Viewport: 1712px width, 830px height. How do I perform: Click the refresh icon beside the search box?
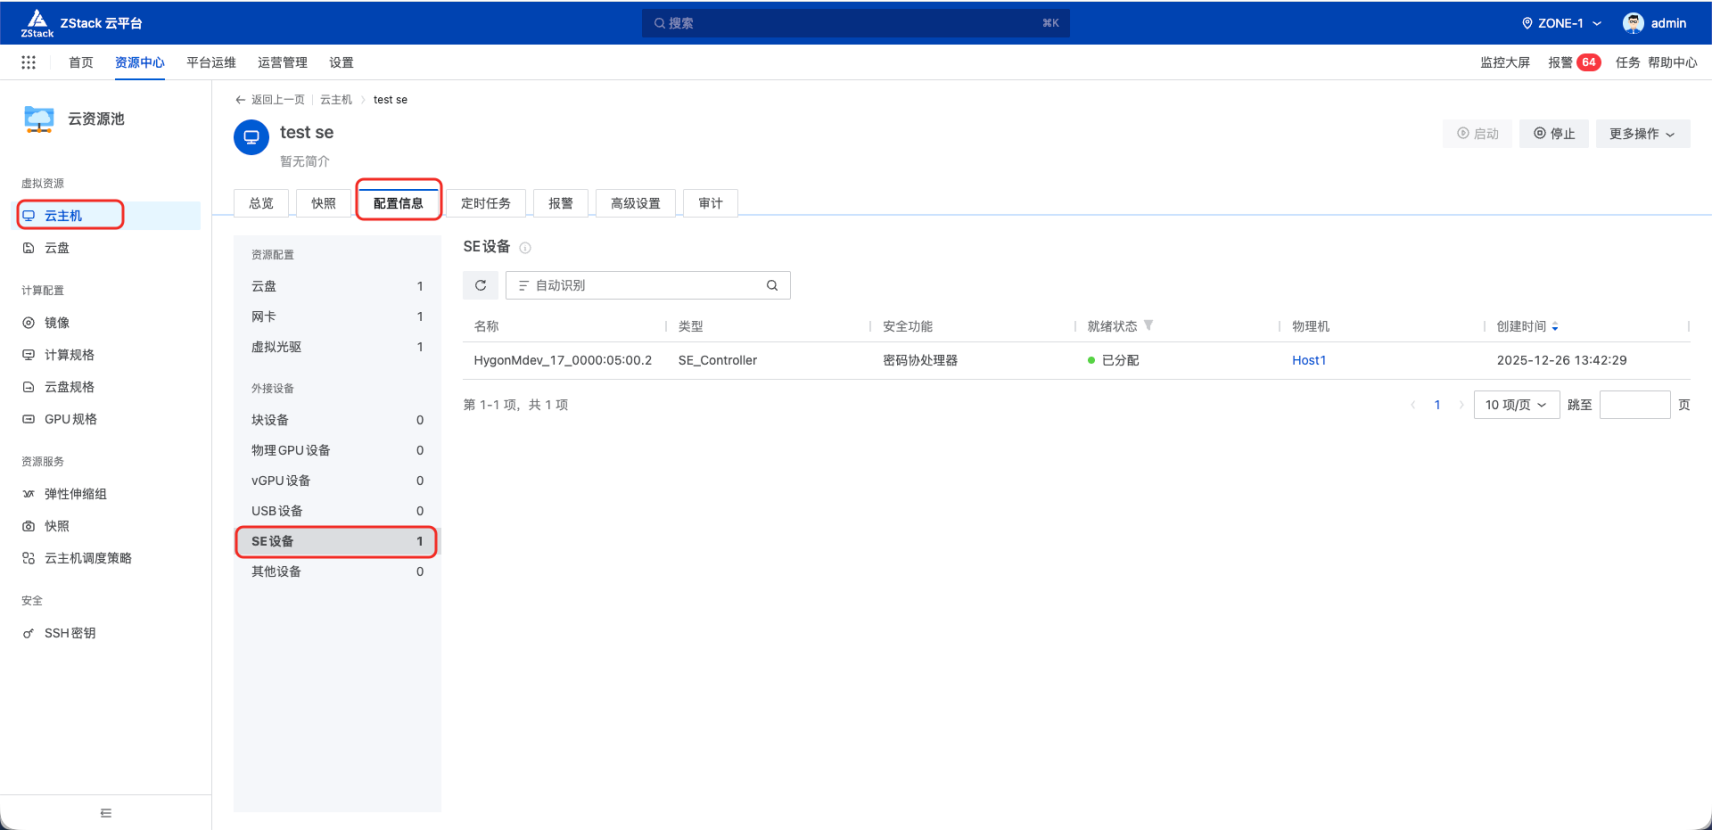point(481,285)
